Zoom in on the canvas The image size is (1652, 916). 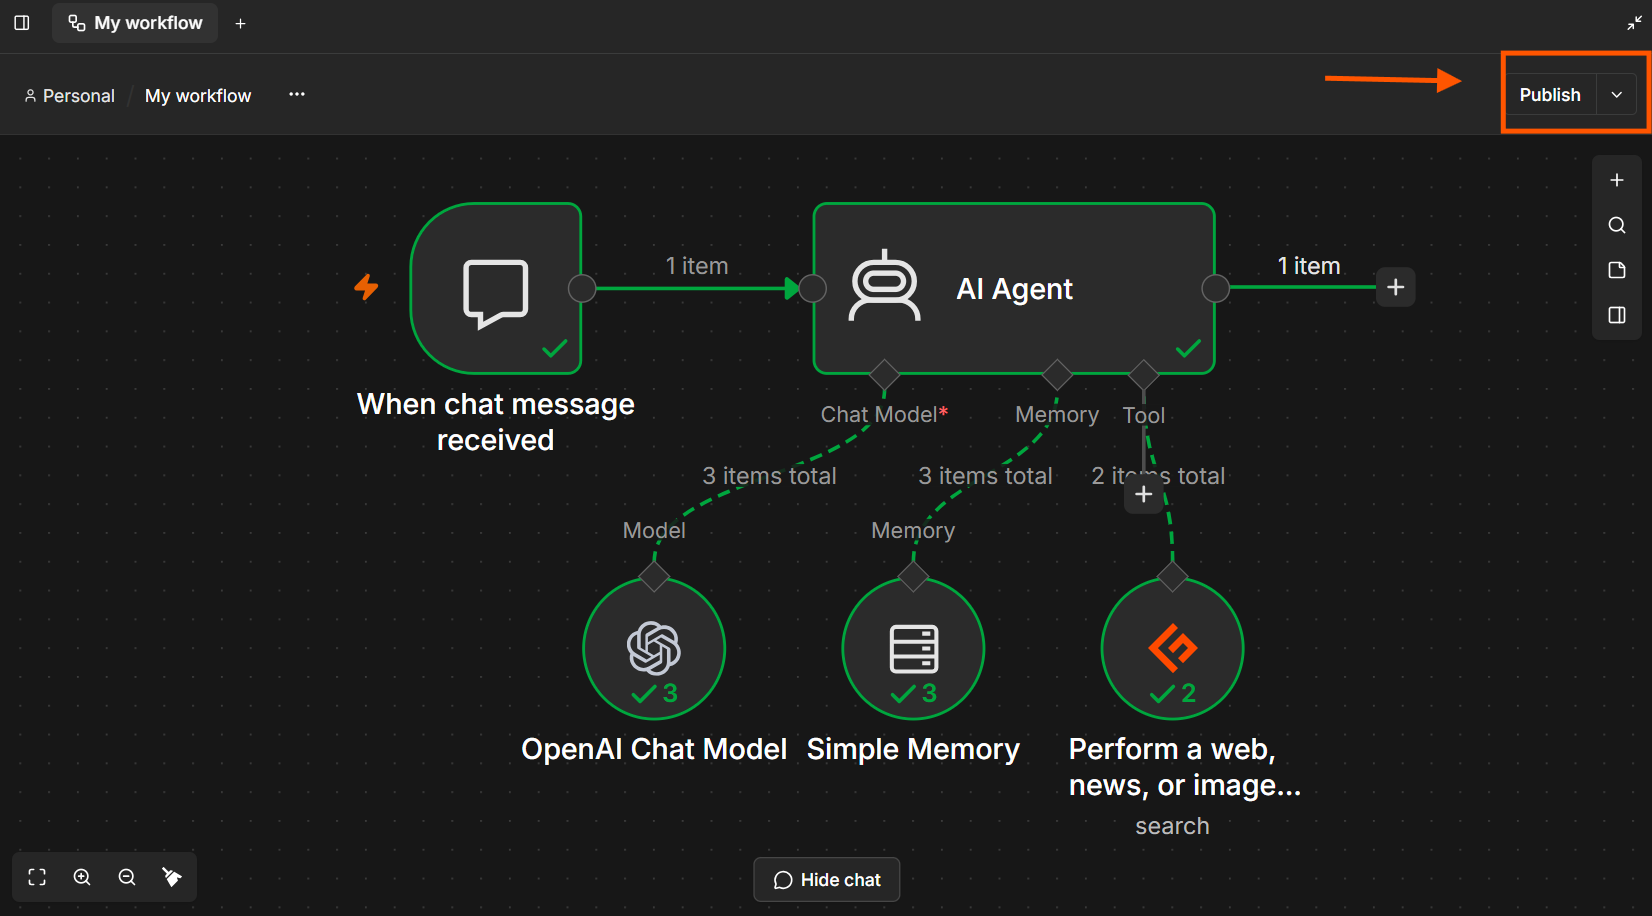coord(82,877)
